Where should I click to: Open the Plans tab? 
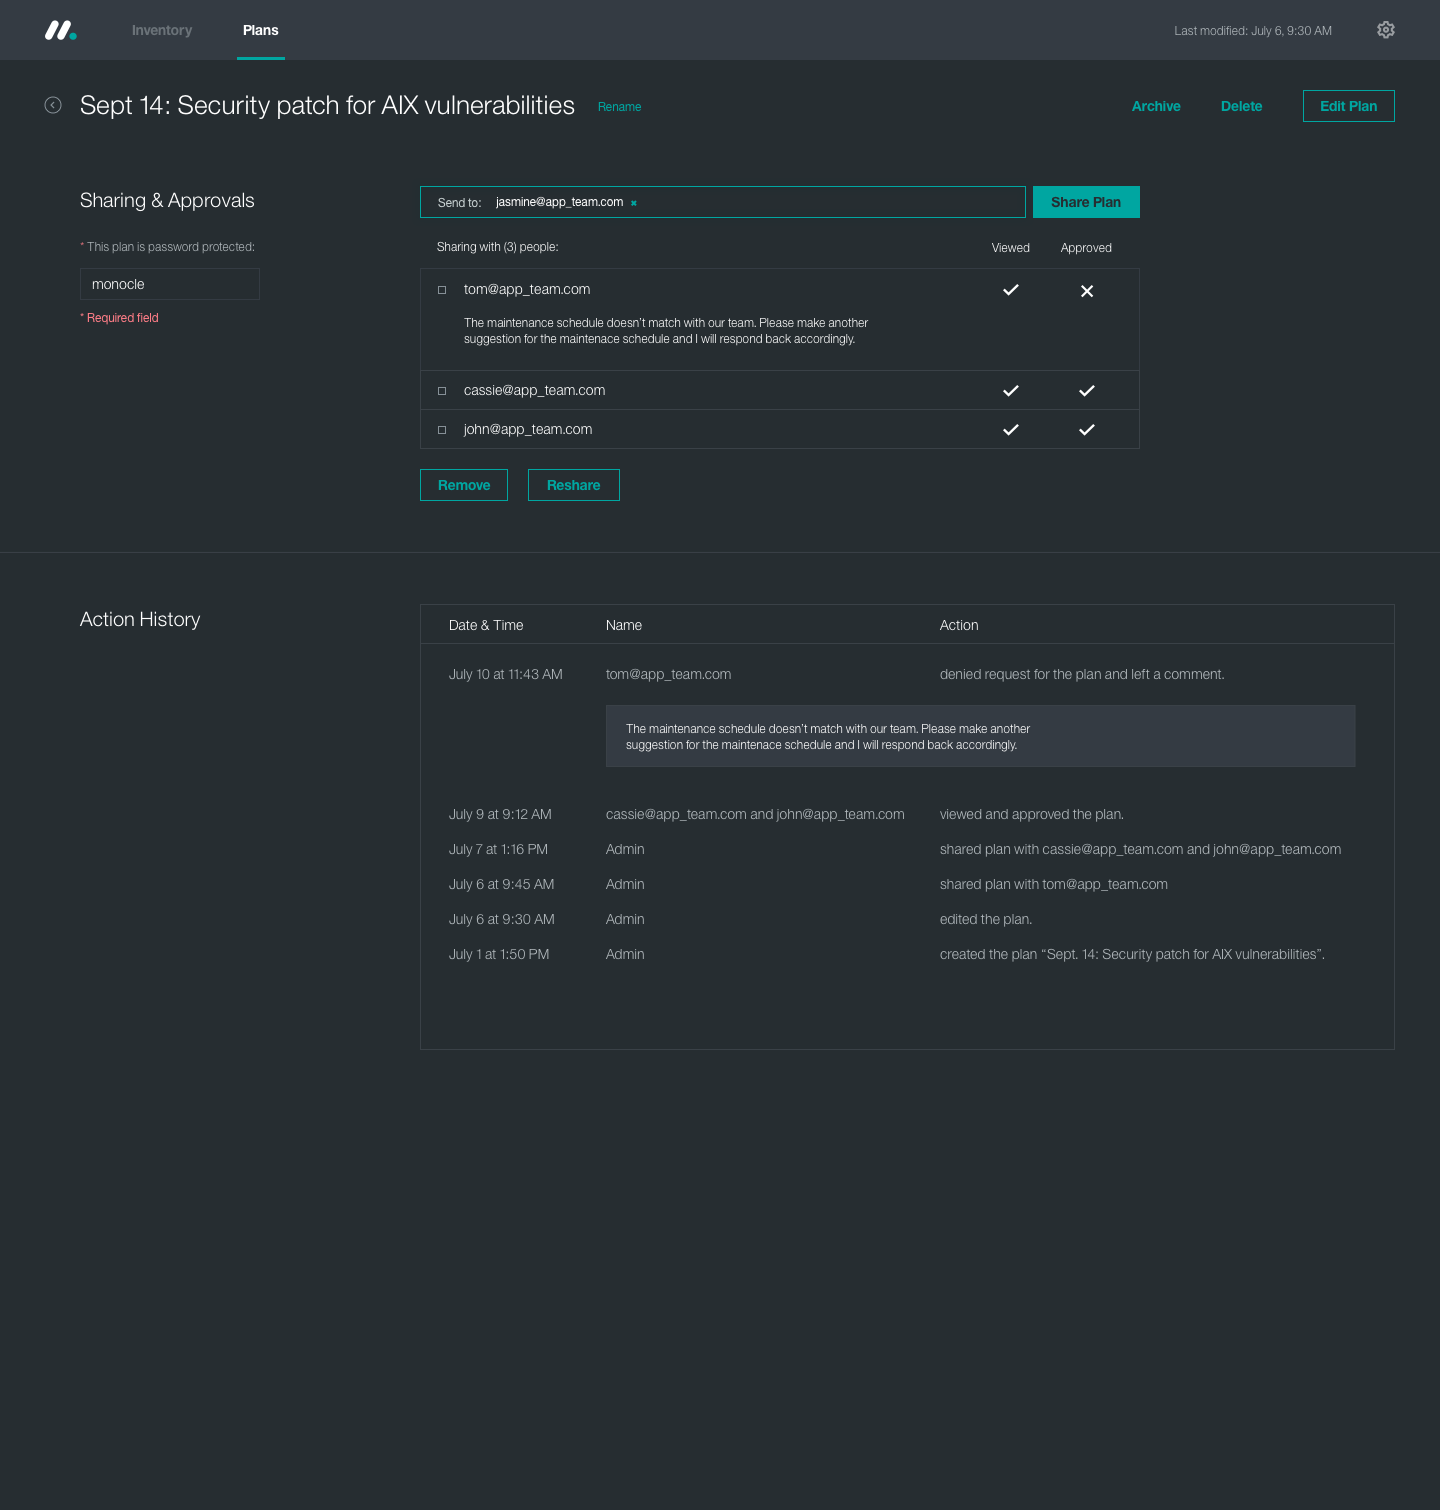261,30
